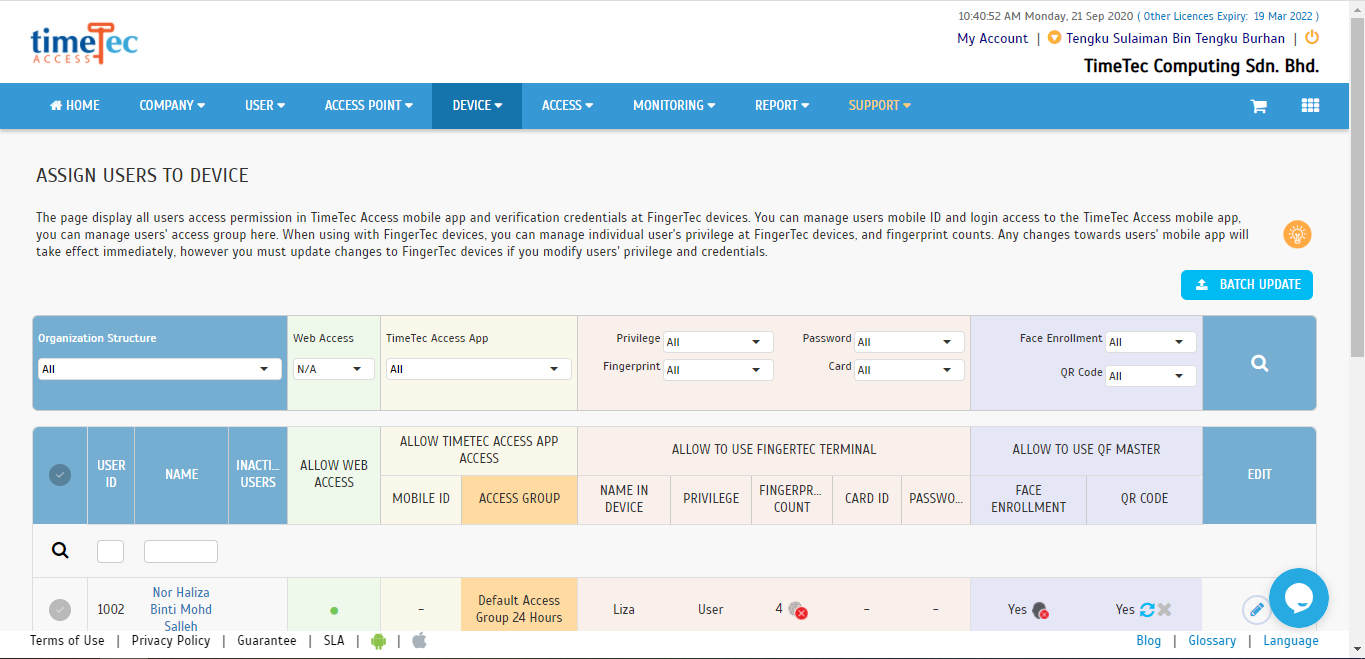
Task: Select the checkbox for user 1002
Action: click(60, 609)
